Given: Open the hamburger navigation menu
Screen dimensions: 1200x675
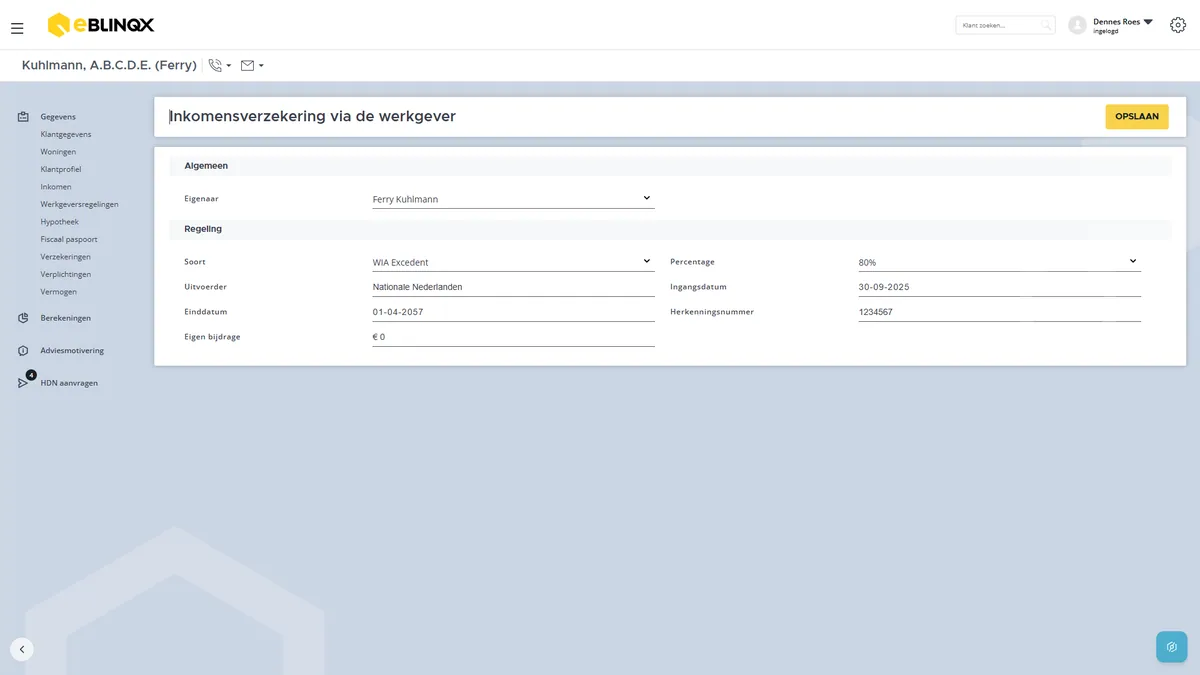Looking at the screenshot, I should click(17, 28).
